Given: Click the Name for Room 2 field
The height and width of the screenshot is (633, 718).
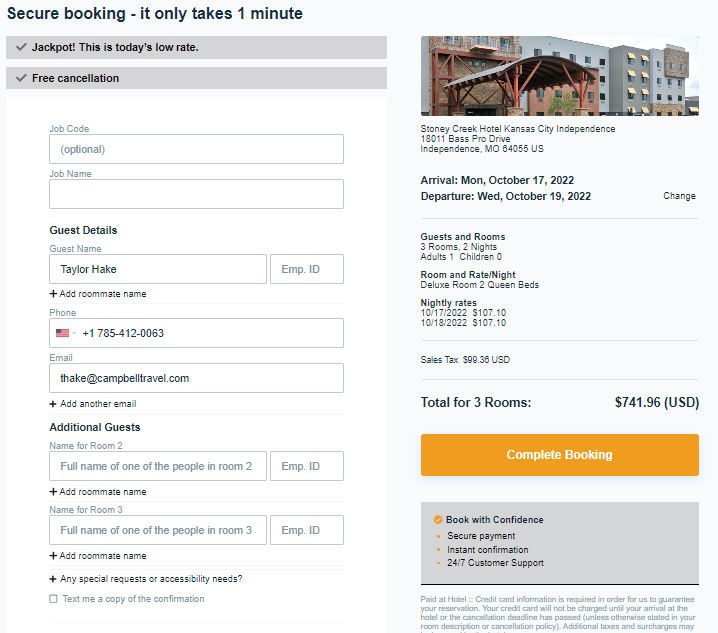Looking at the screenshot, I should (x=158, y=466).
